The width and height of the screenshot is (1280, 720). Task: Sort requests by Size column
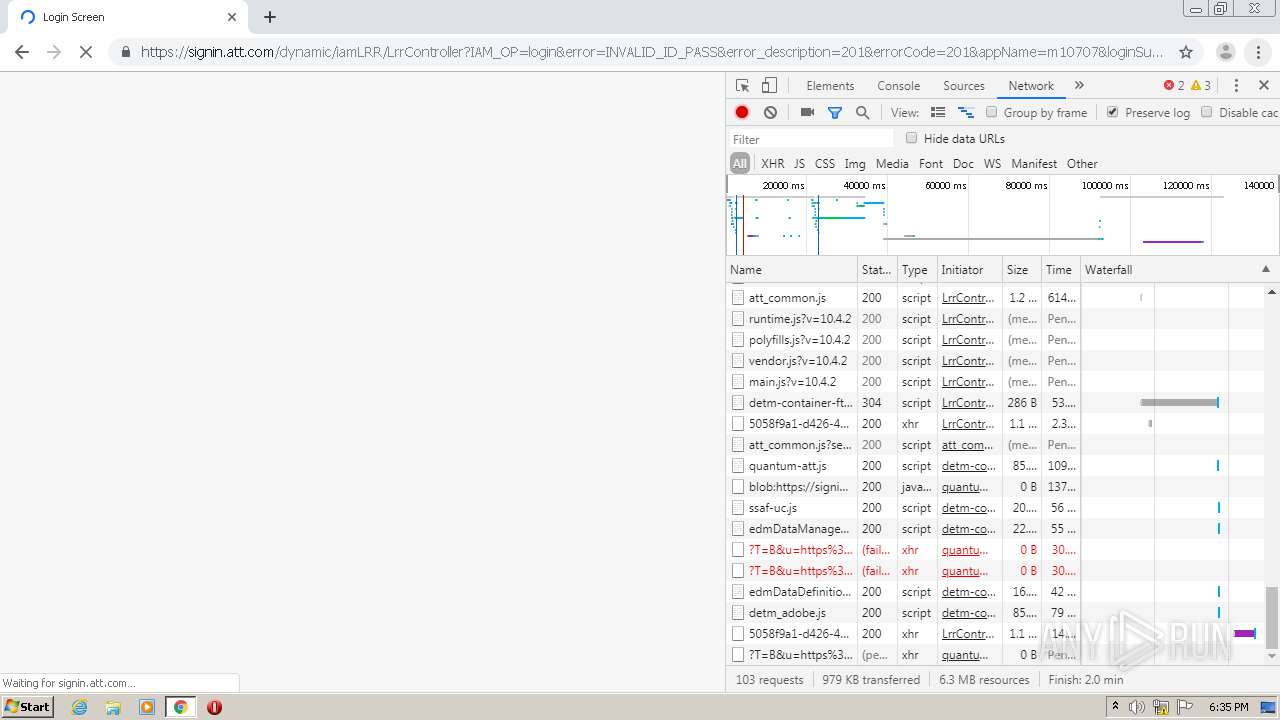(x=1022, y=269)
